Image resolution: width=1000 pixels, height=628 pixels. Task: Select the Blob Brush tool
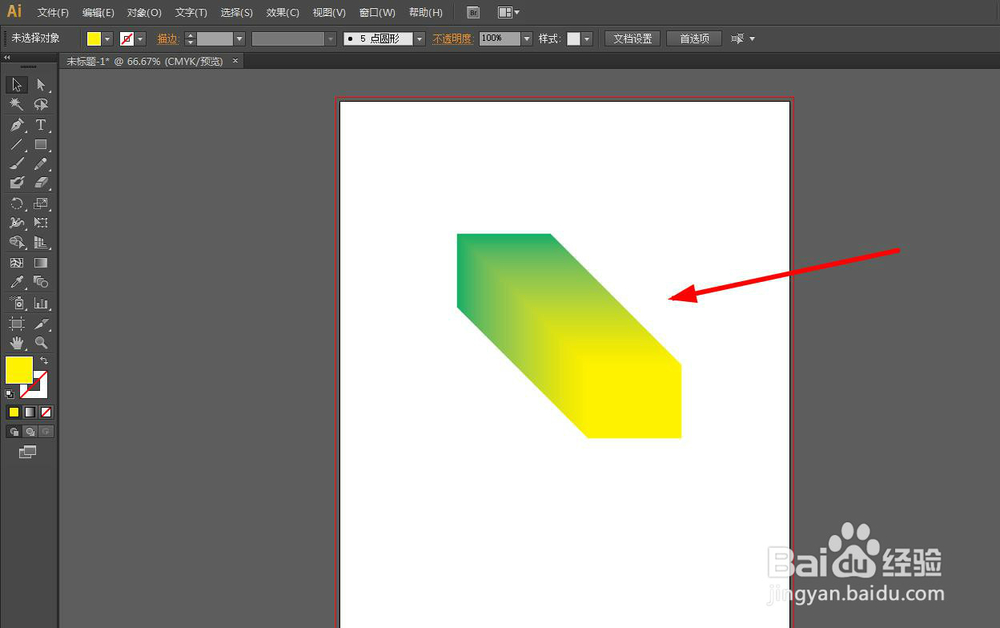point(17,183)
